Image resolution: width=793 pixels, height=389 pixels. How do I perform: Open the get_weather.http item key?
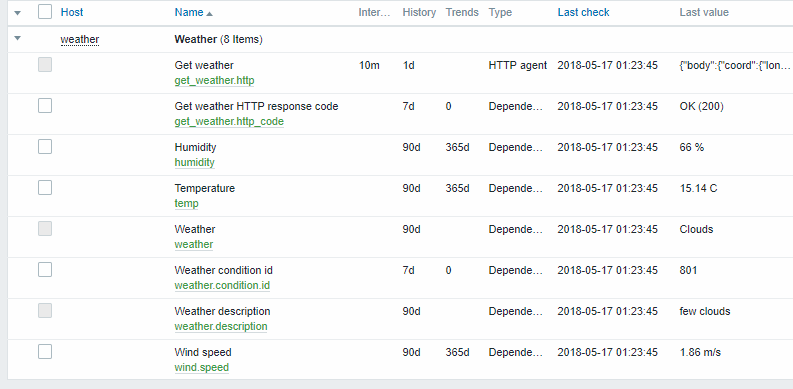214,80
